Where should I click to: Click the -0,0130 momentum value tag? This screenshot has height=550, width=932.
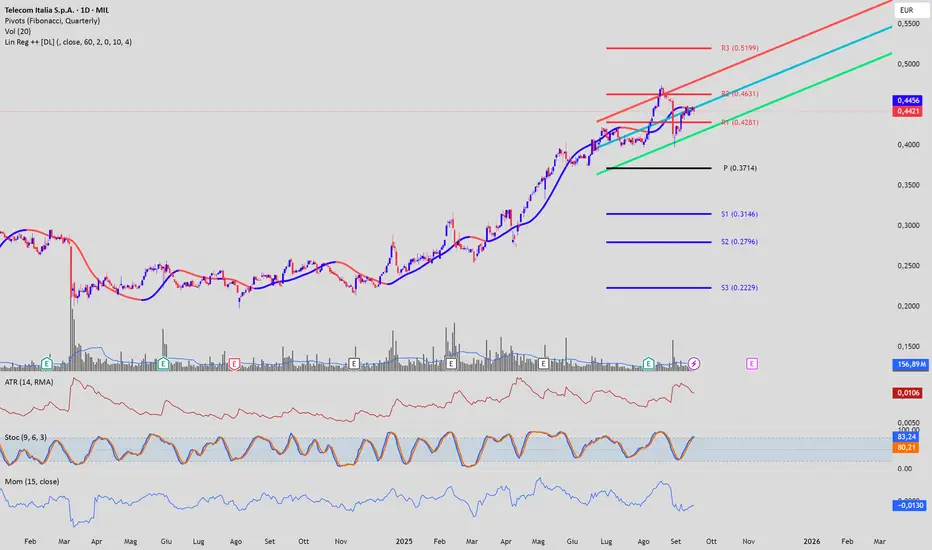pos(910,505)
